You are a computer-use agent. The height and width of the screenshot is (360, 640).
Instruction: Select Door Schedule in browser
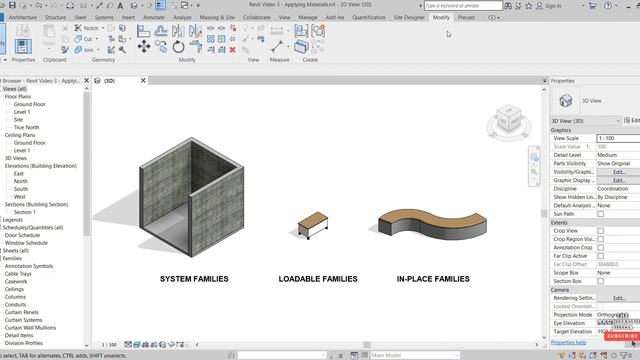22,235
